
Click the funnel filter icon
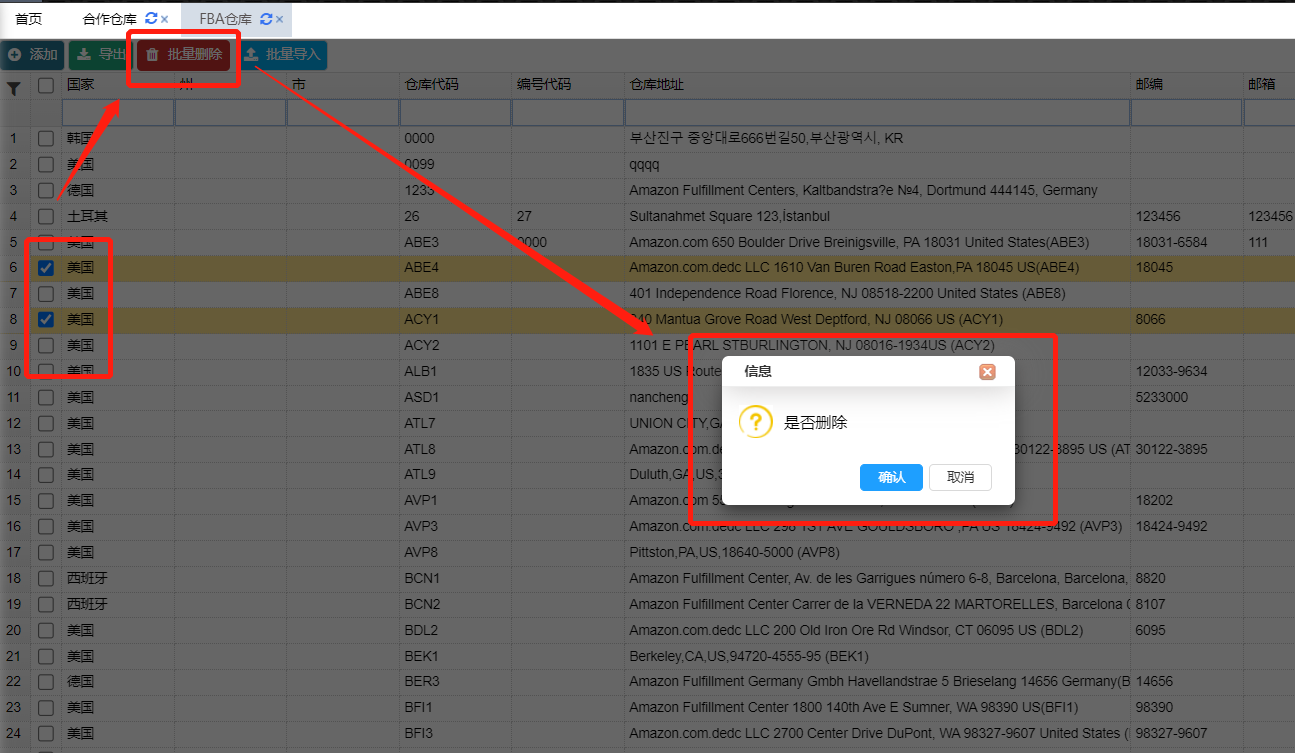[14, 89]
